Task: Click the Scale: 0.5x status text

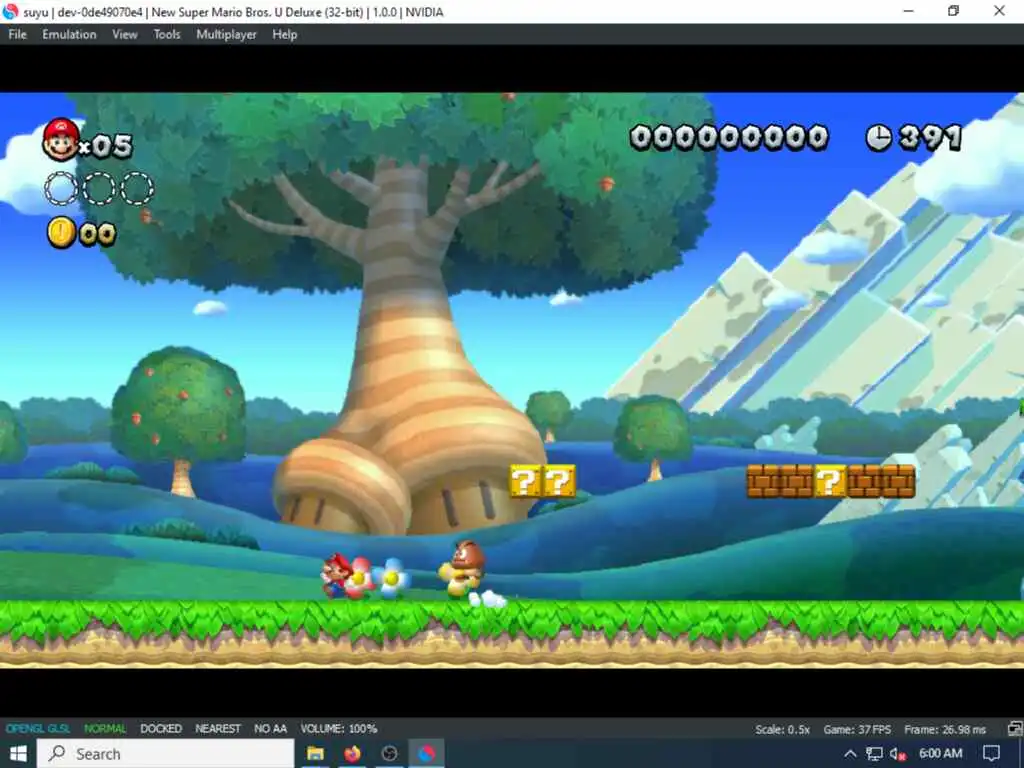Action: coord(782,729)
